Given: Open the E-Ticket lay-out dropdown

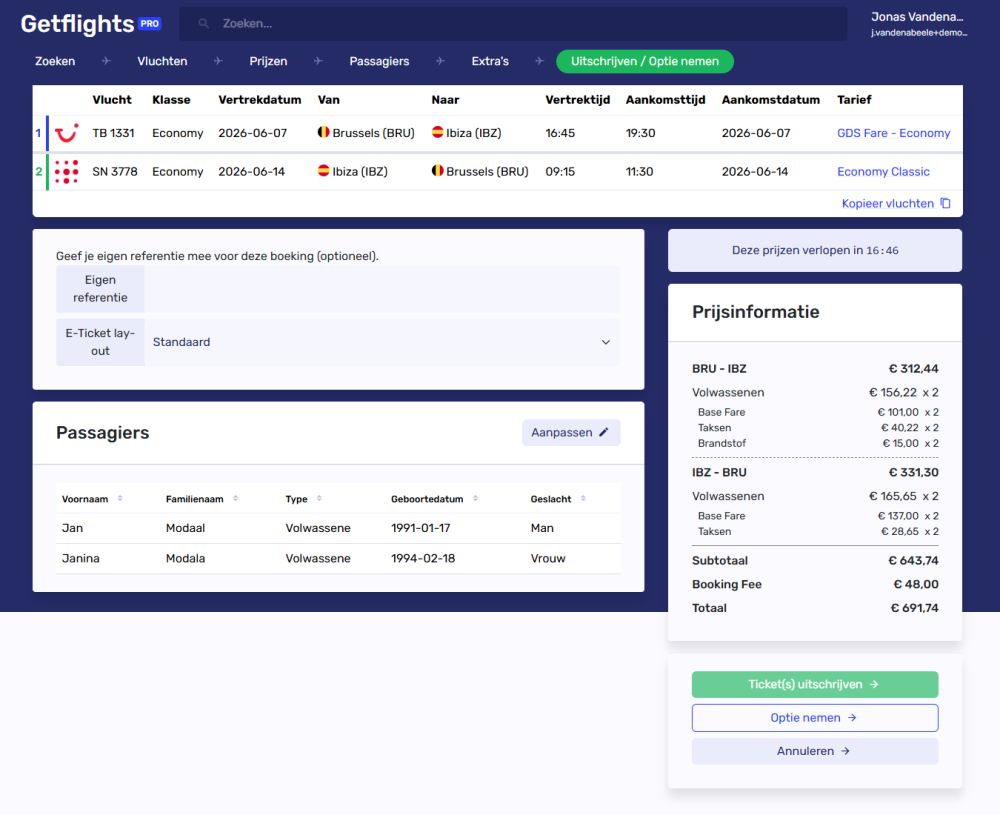Looking at the screenshot, I should [x=382, y=342].
